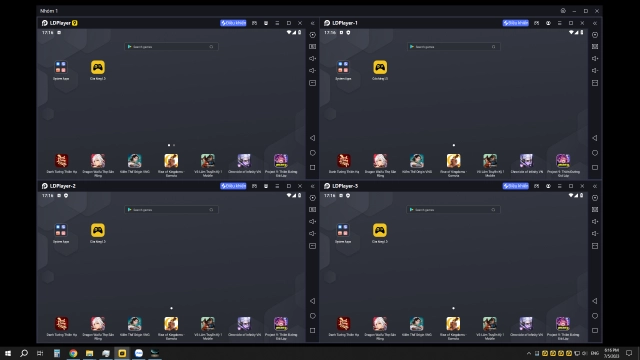Image resolution: width=640 pixels, height=360 pixels.
Task: Raise volume in LDPlayer 9 sidebar
Action: pos(313,58)
